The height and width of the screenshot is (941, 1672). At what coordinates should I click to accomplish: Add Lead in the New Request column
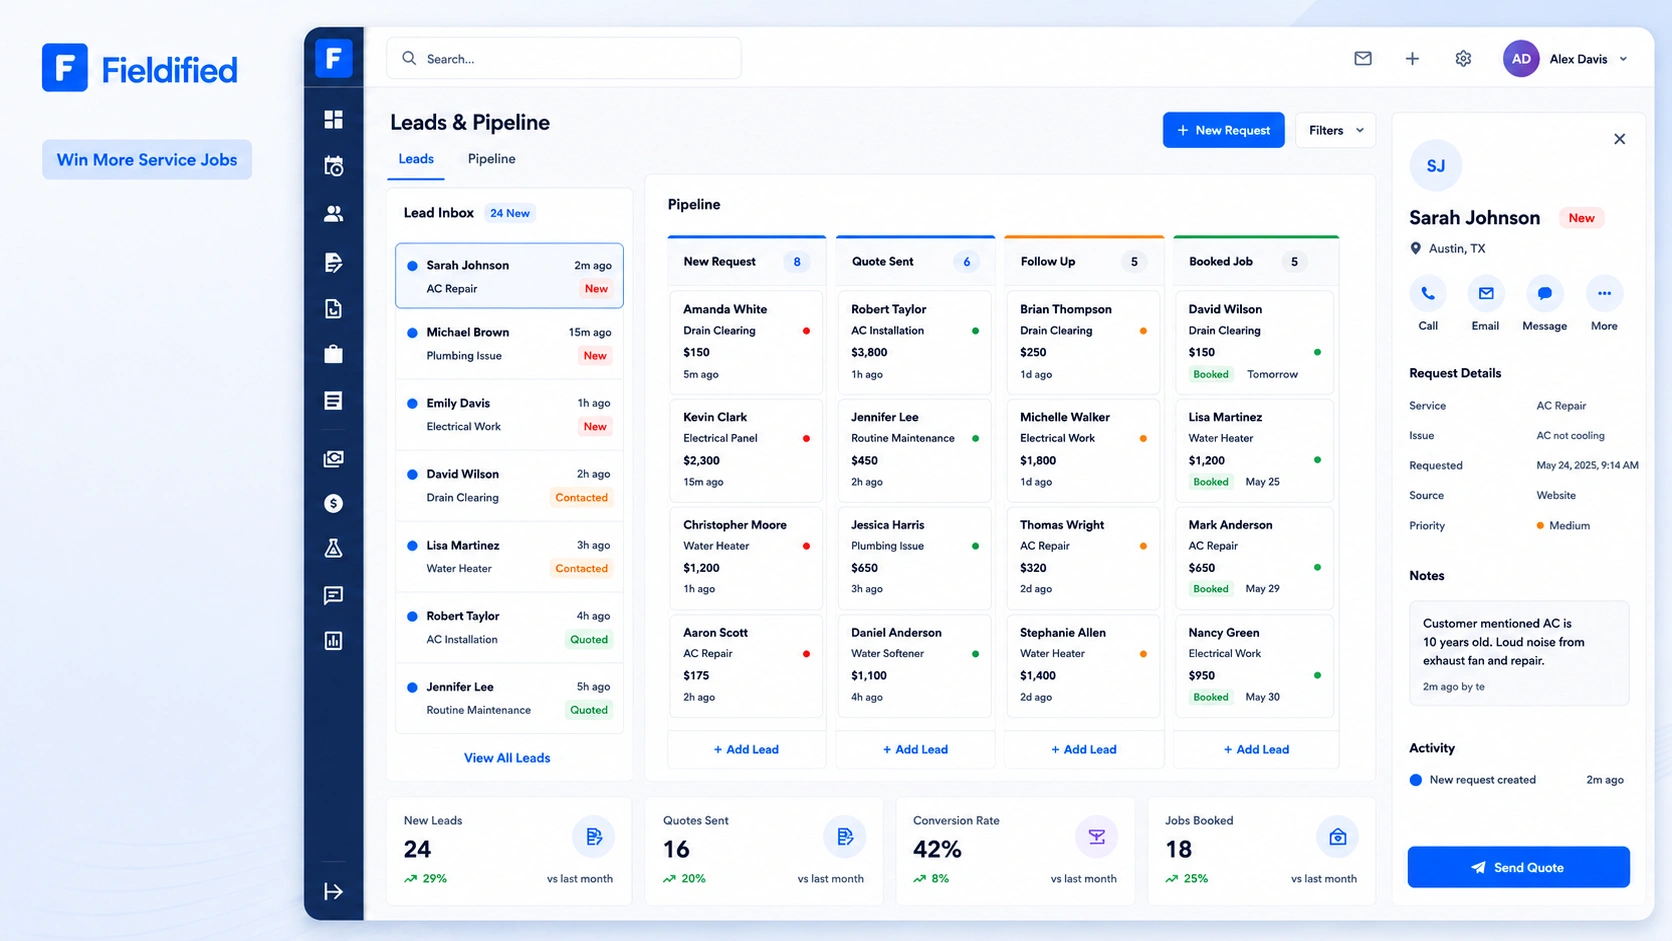pos(746,749)
